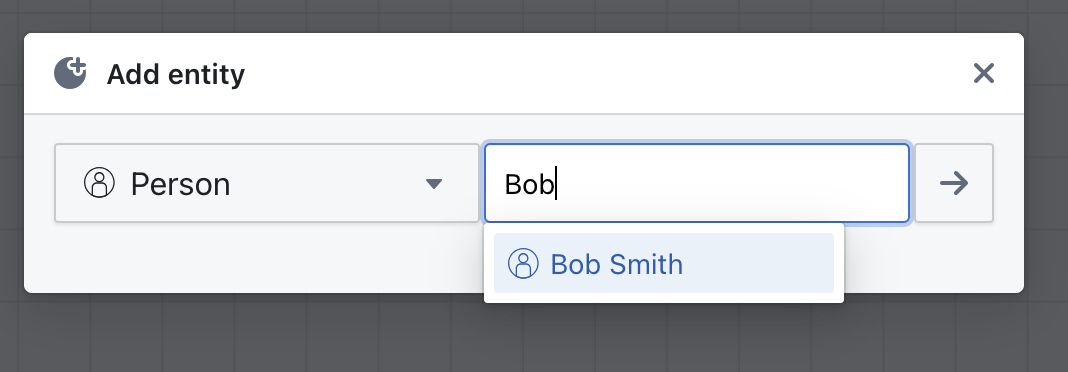Select the Person entity type dropdown
This screenshot has width=1068, height=372.
267,183
